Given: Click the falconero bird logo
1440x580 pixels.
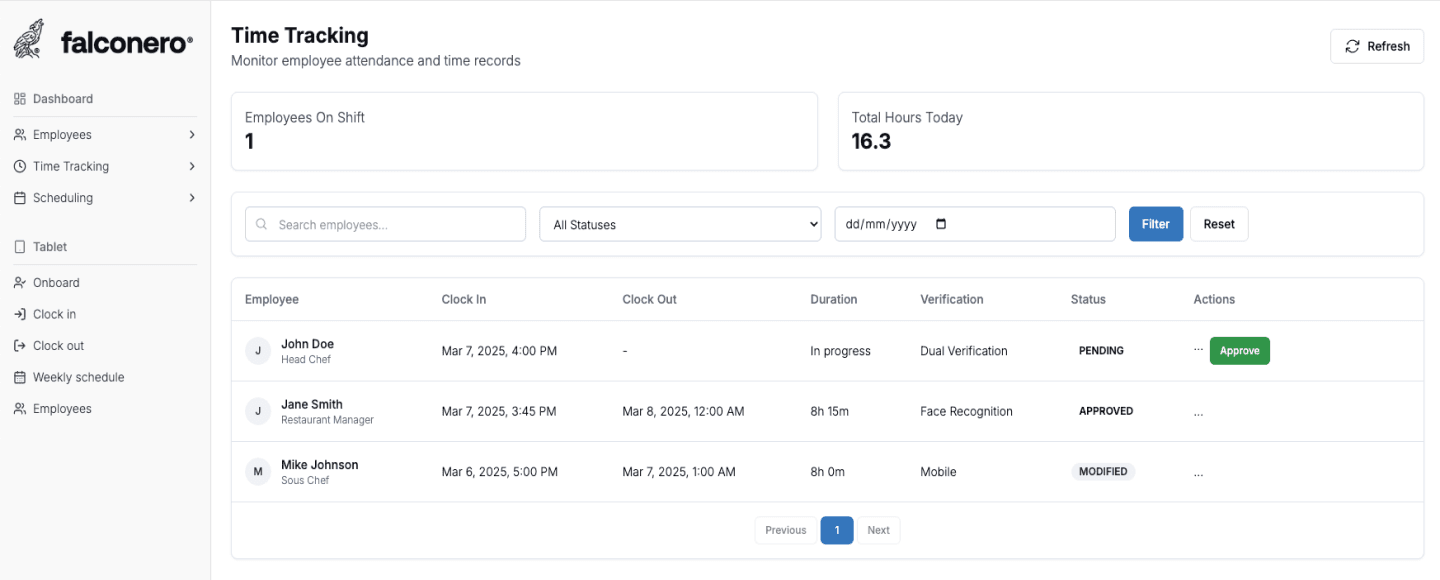Looking at the screenshot, I should (29, 39).
